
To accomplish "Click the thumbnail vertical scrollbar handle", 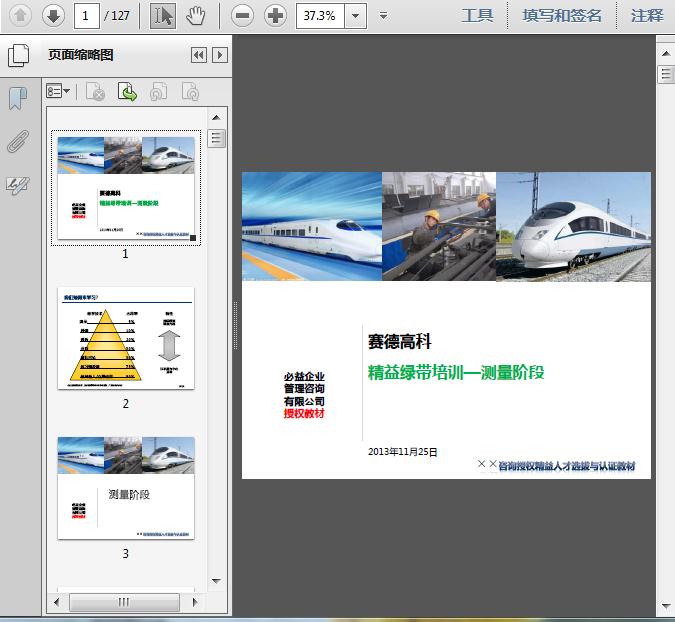I will [216, 138].
